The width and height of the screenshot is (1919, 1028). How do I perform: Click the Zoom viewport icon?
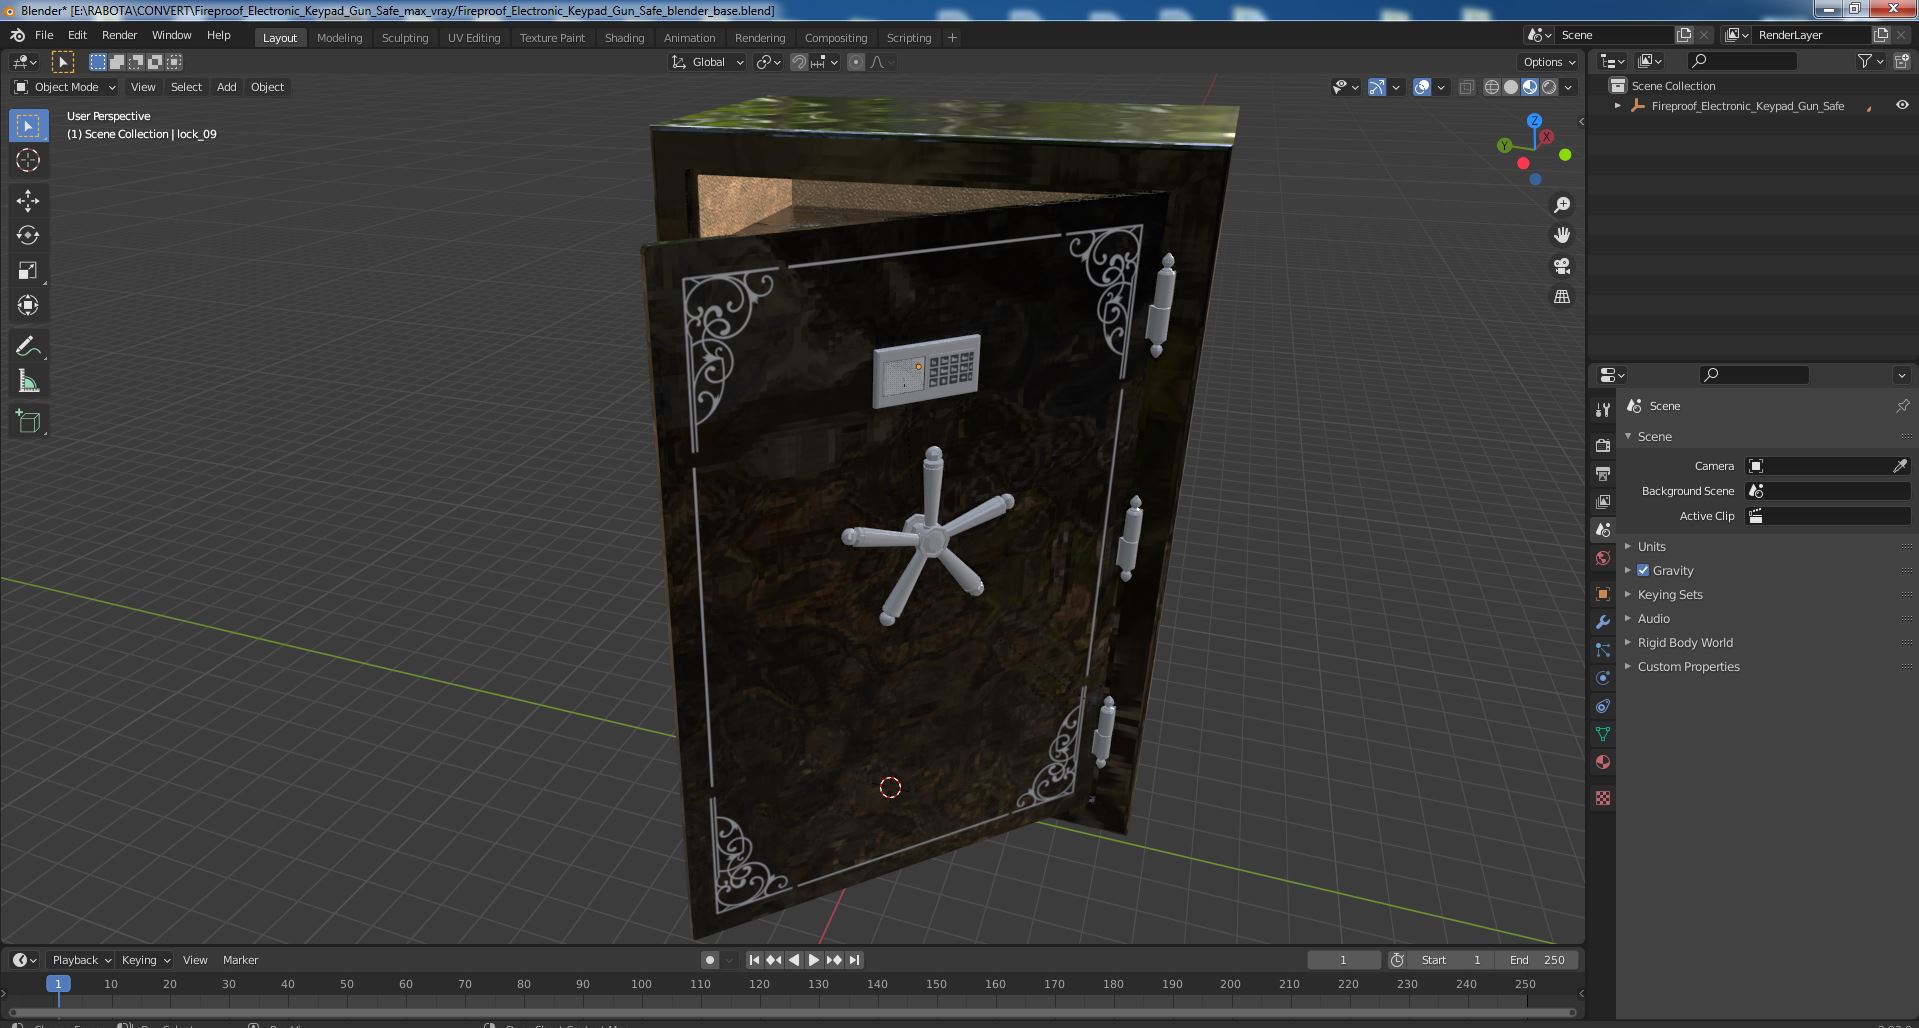(1562, 205)
